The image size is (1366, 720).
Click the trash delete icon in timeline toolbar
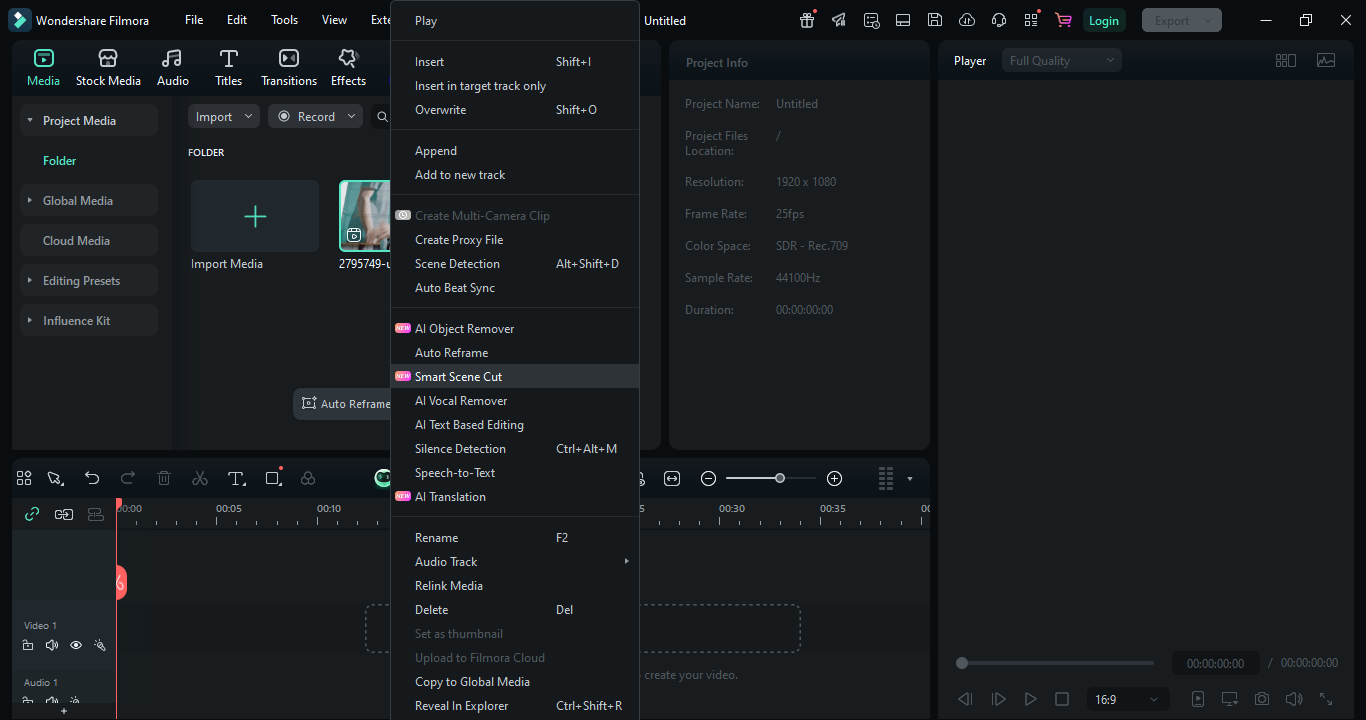click(x=164, y=479)
